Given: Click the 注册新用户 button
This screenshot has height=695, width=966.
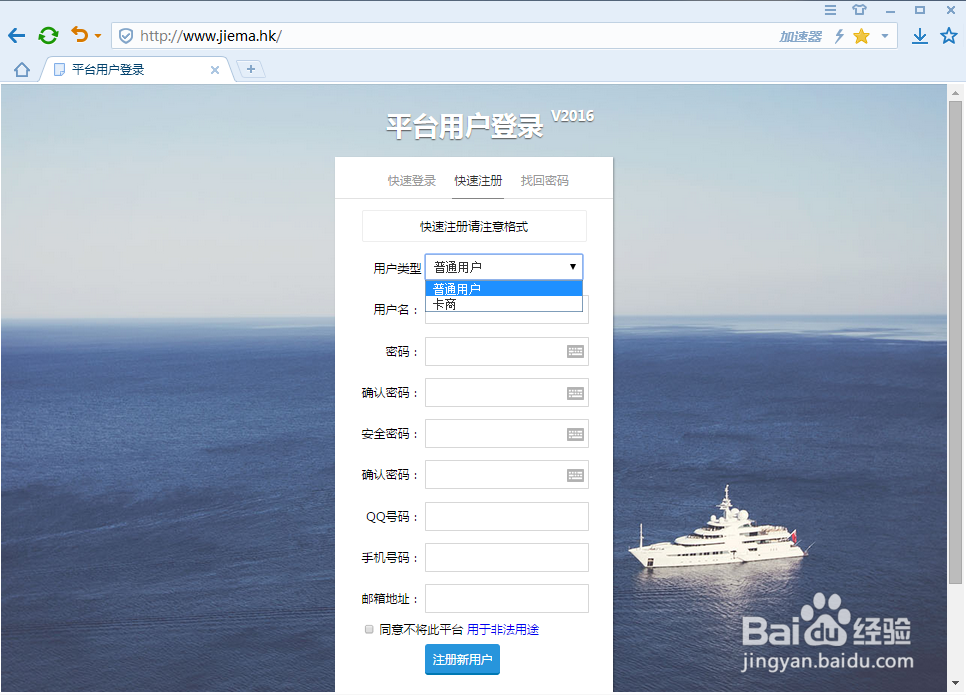Looking at the screenshot, I should point(462,659).
